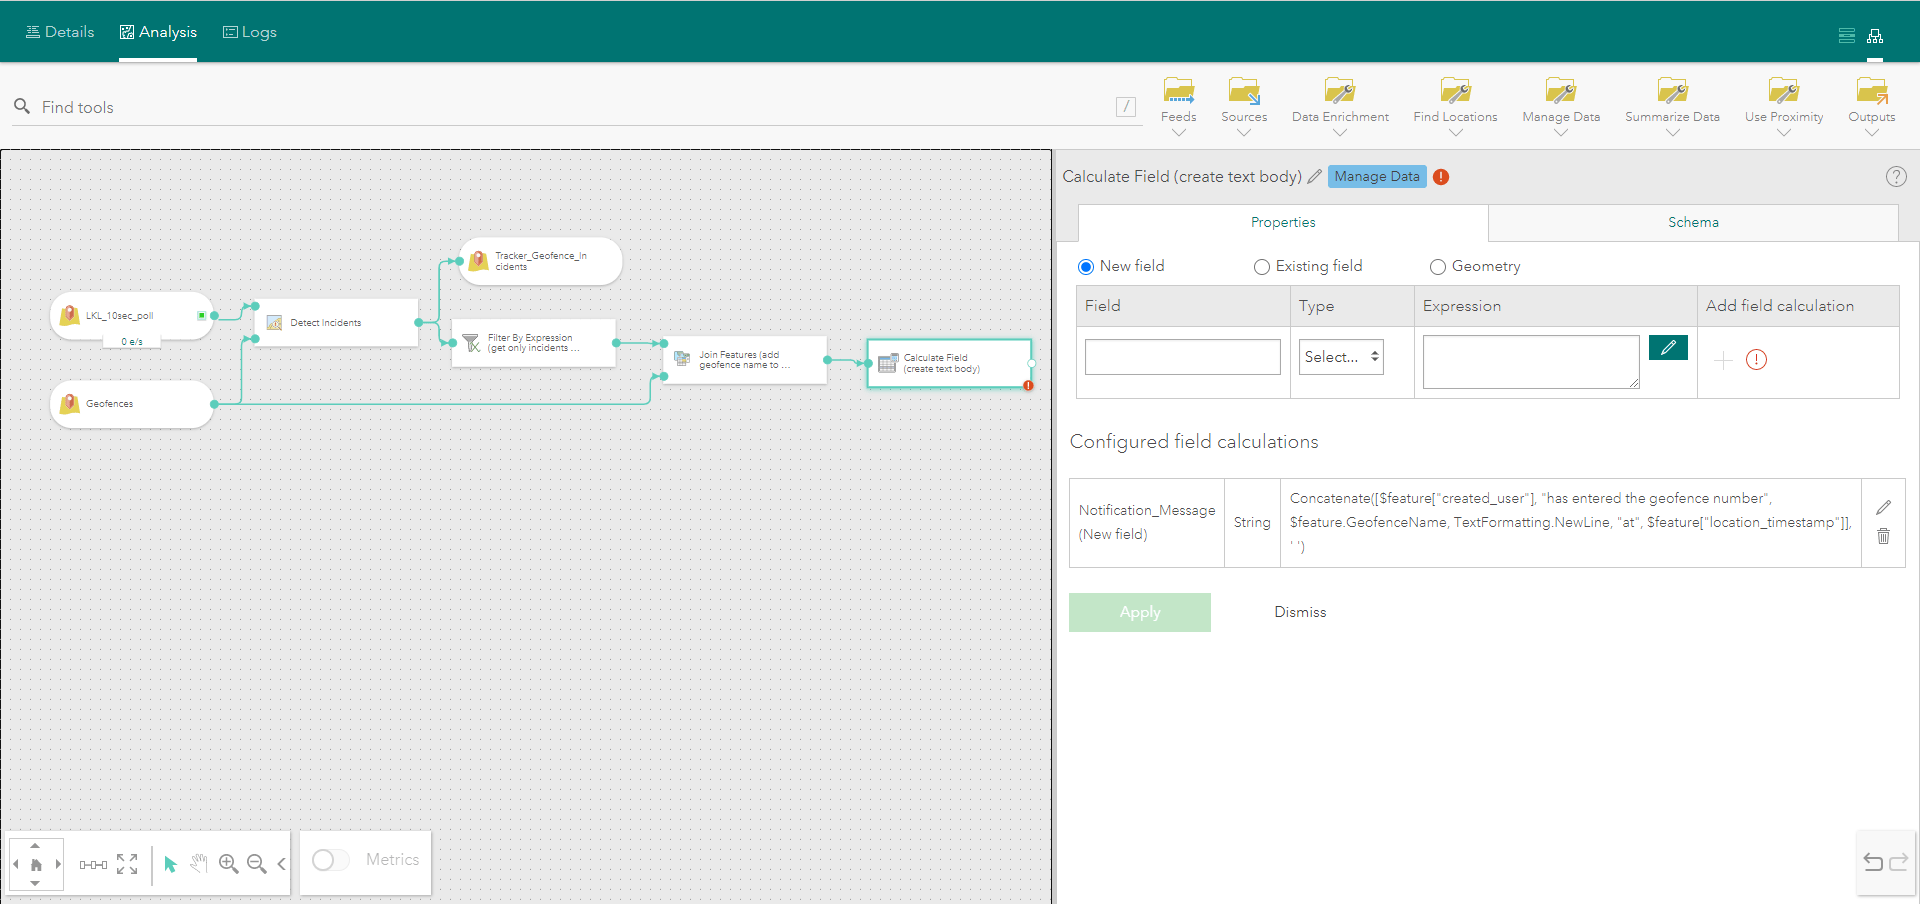
Task: Open the Sources tool category
Action: point(1243,100)
